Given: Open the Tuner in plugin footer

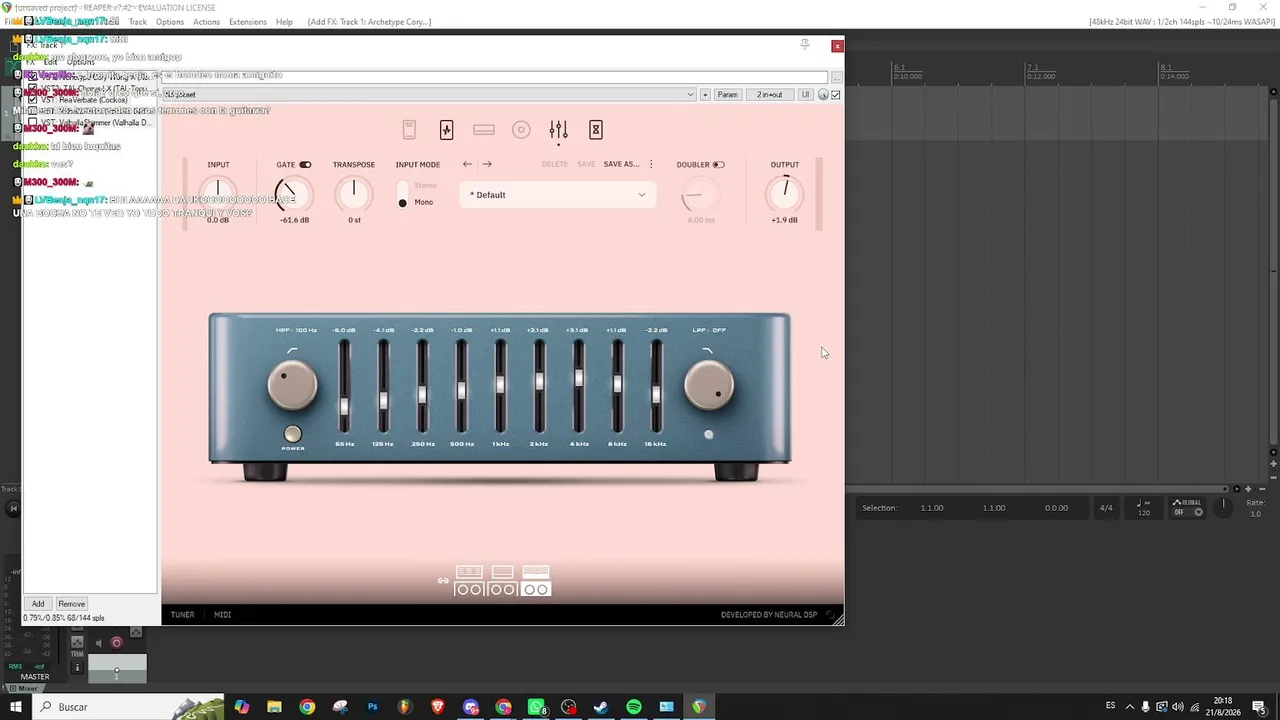Looking at the screenshot, I should coord(182,615).
